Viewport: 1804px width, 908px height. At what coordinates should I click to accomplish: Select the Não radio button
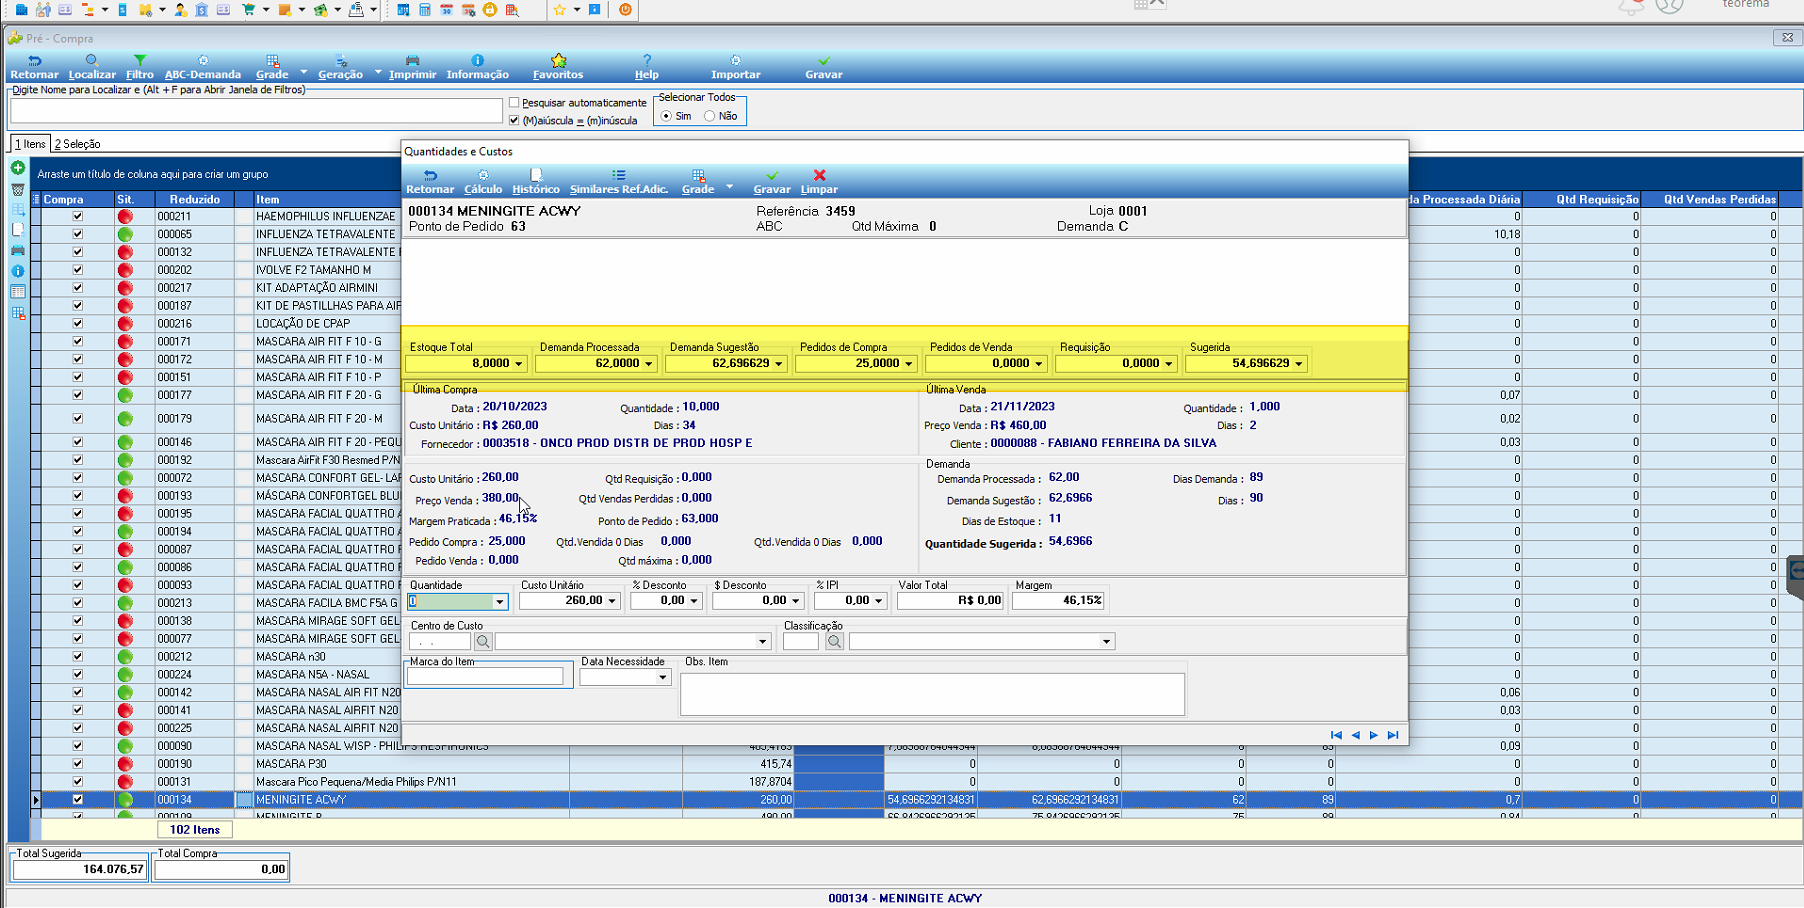pos(710,116)
